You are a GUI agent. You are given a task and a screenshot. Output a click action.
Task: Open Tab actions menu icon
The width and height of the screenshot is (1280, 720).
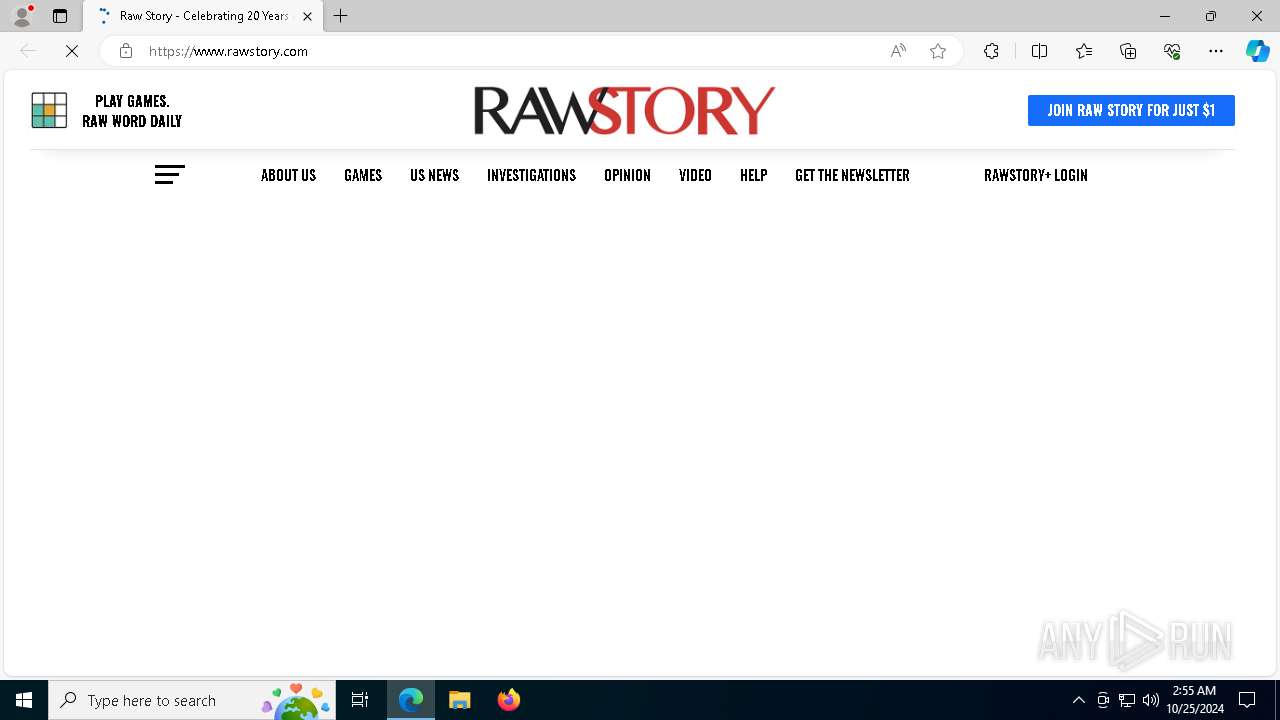tap(60, 16)
